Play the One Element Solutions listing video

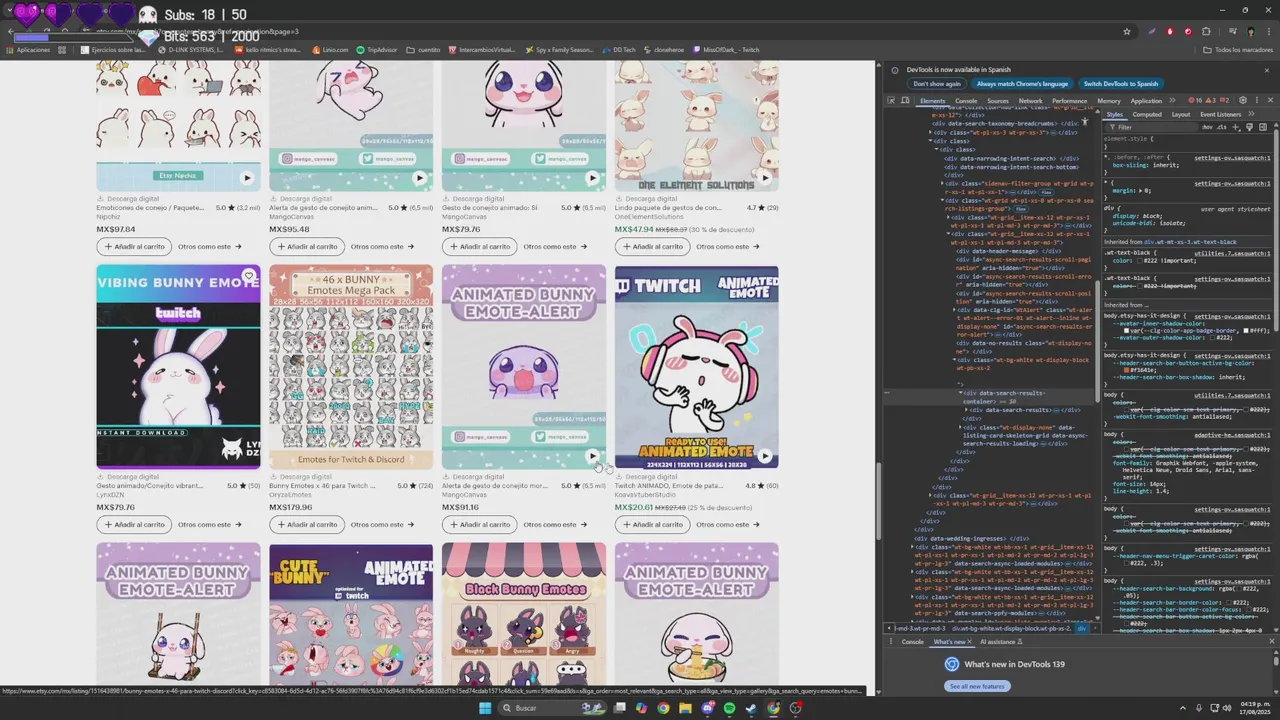tap(765, 178)
